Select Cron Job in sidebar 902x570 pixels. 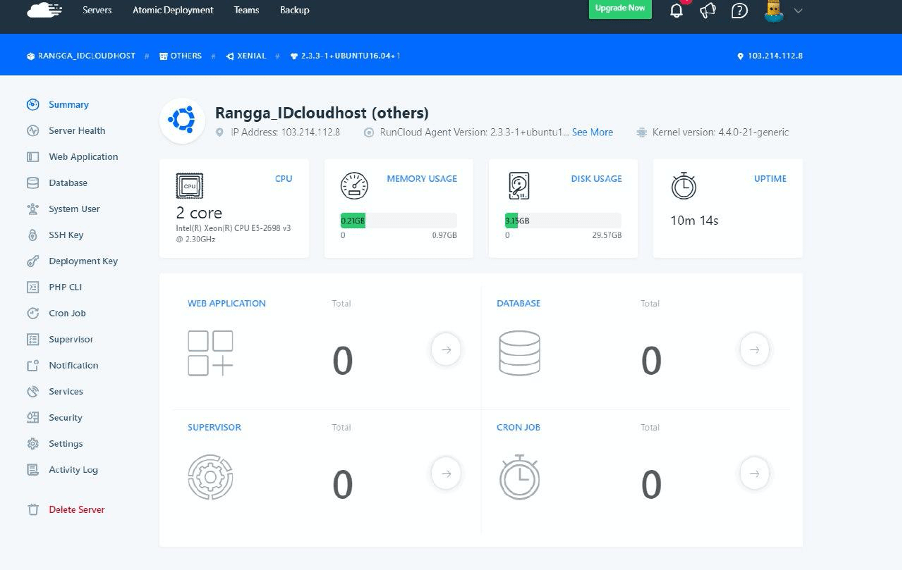pos(67,313)
